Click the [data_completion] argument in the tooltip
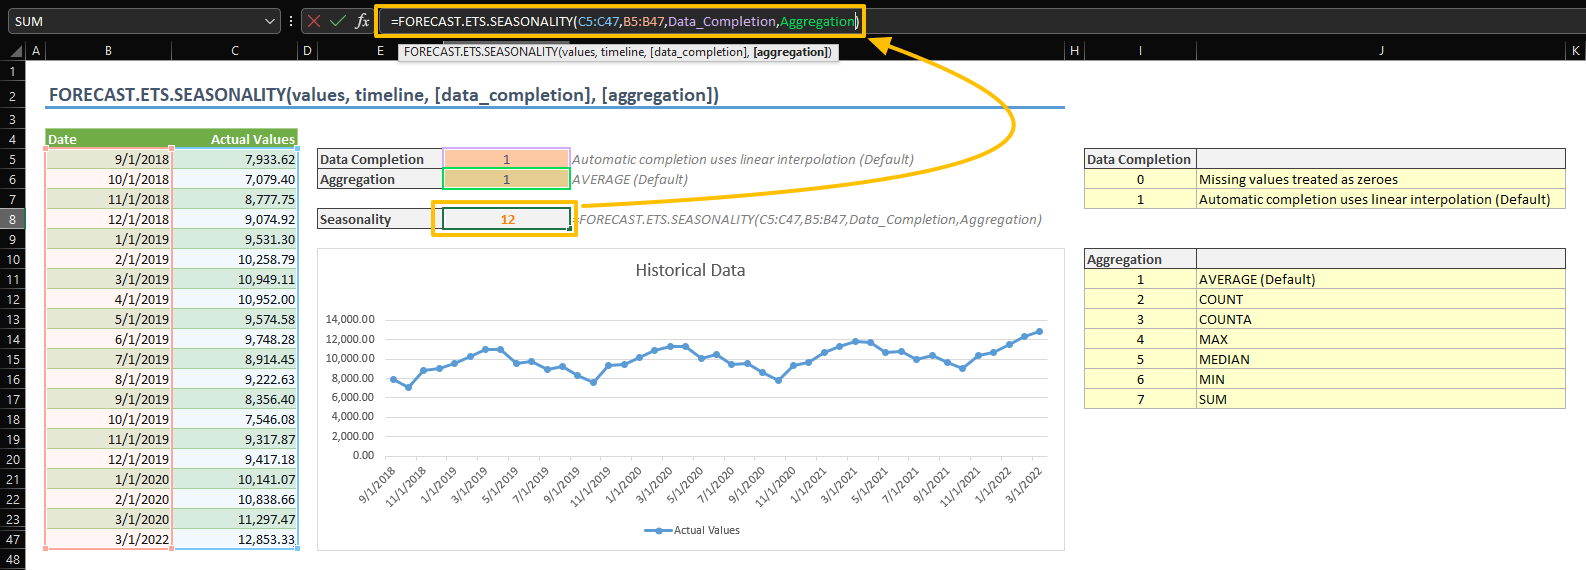This screenshot has height=570, width=1586. click(697, 52)
